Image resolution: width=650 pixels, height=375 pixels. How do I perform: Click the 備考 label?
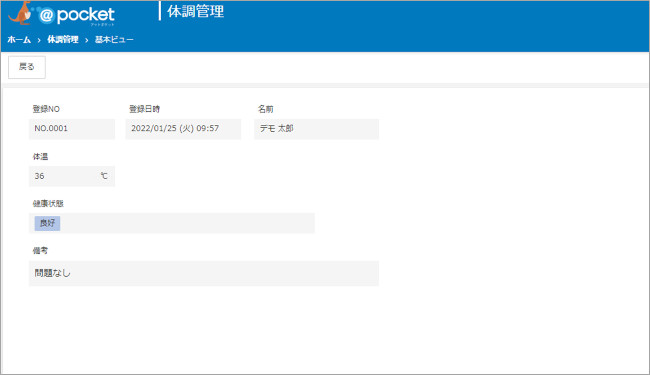tap(40, 251)
